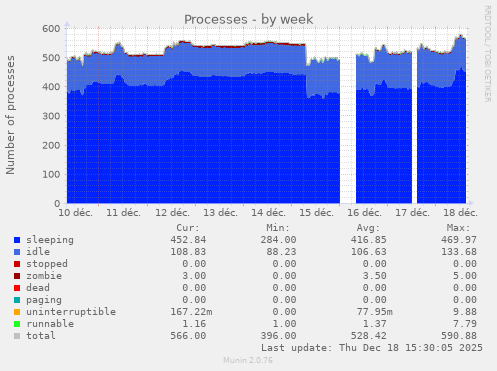Viewport: 497px width, 371px height.
Task: Click total minimum value 396.00
Action: click(278, 336)
